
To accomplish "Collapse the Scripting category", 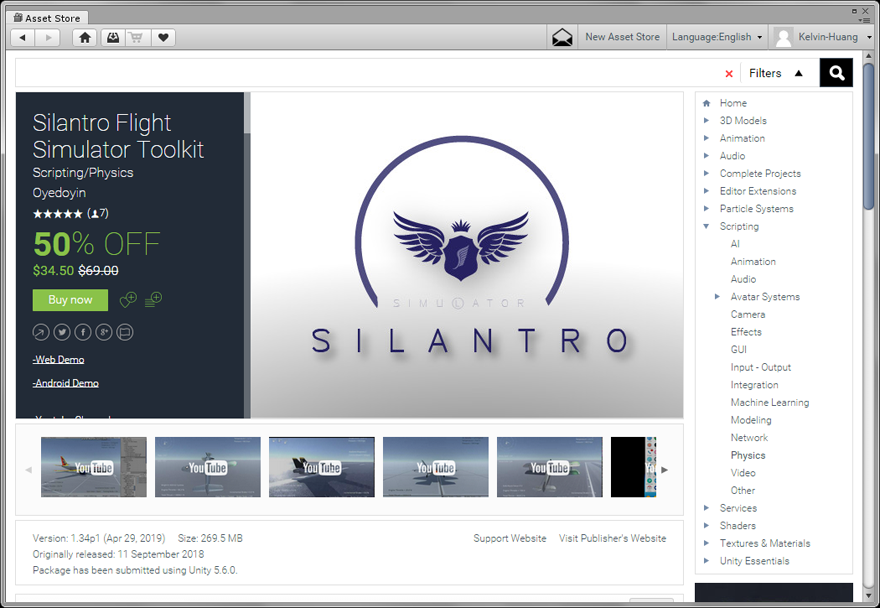I will click(706, 226).
